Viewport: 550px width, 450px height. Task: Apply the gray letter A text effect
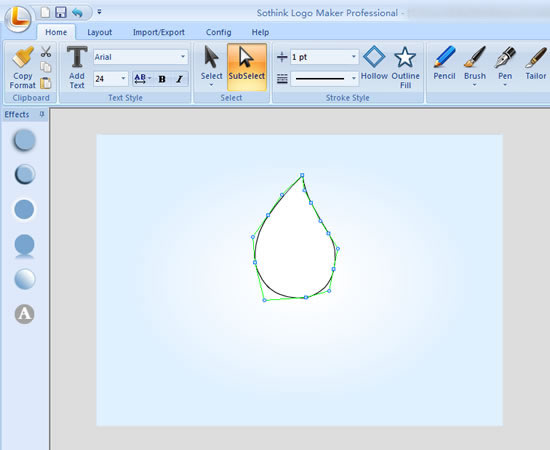pos(25,314)
